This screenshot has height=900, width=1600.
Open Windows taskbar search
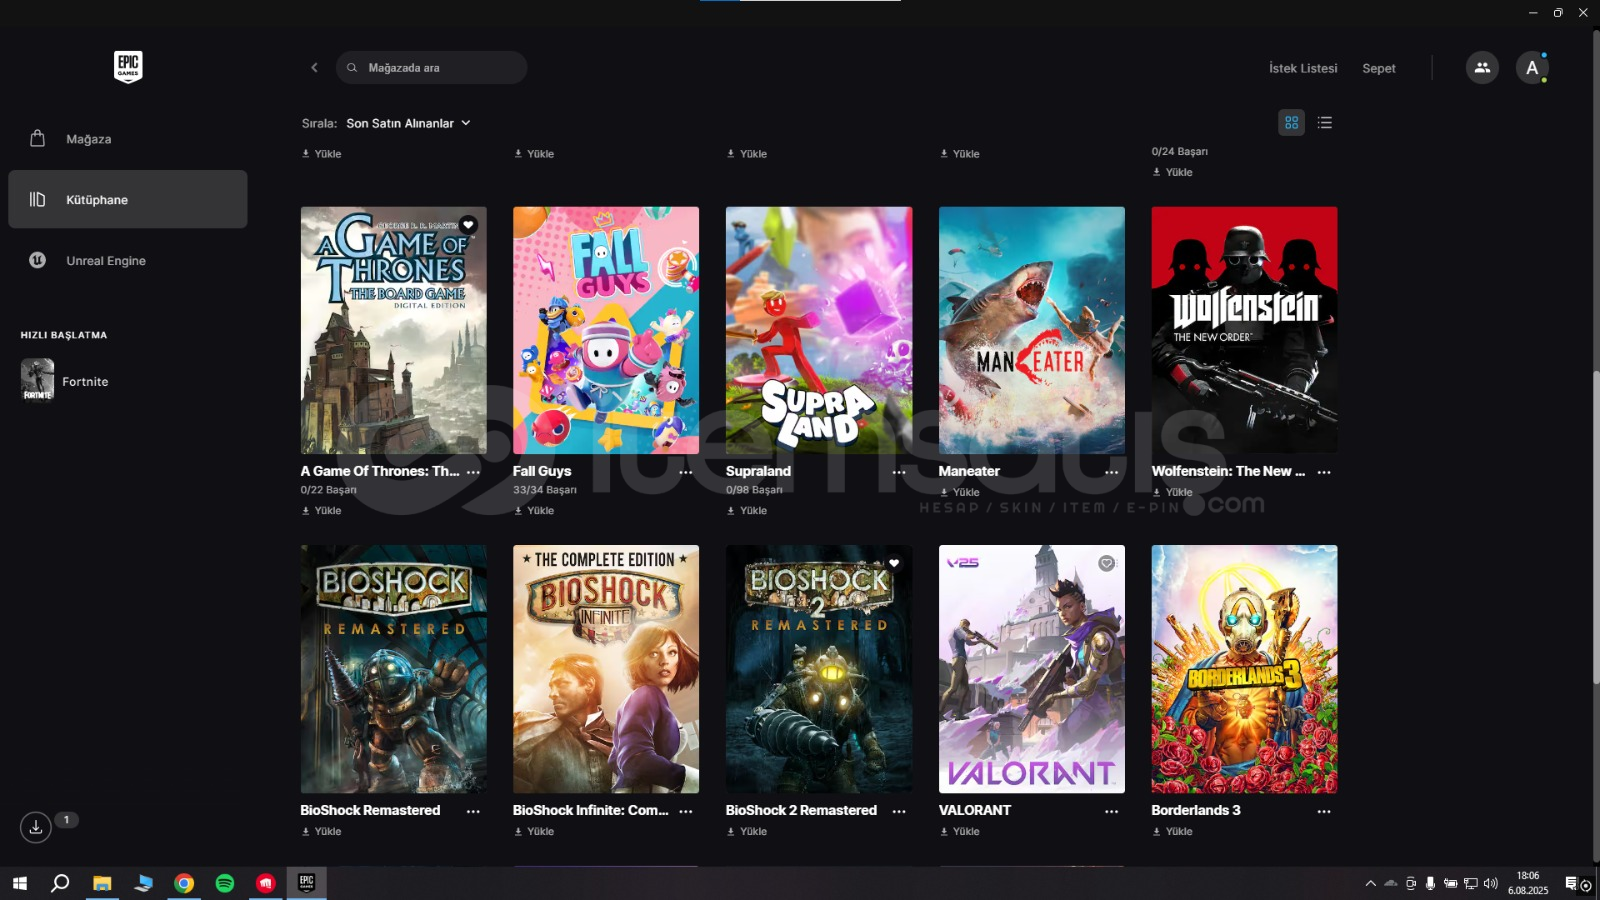[60, 883]
